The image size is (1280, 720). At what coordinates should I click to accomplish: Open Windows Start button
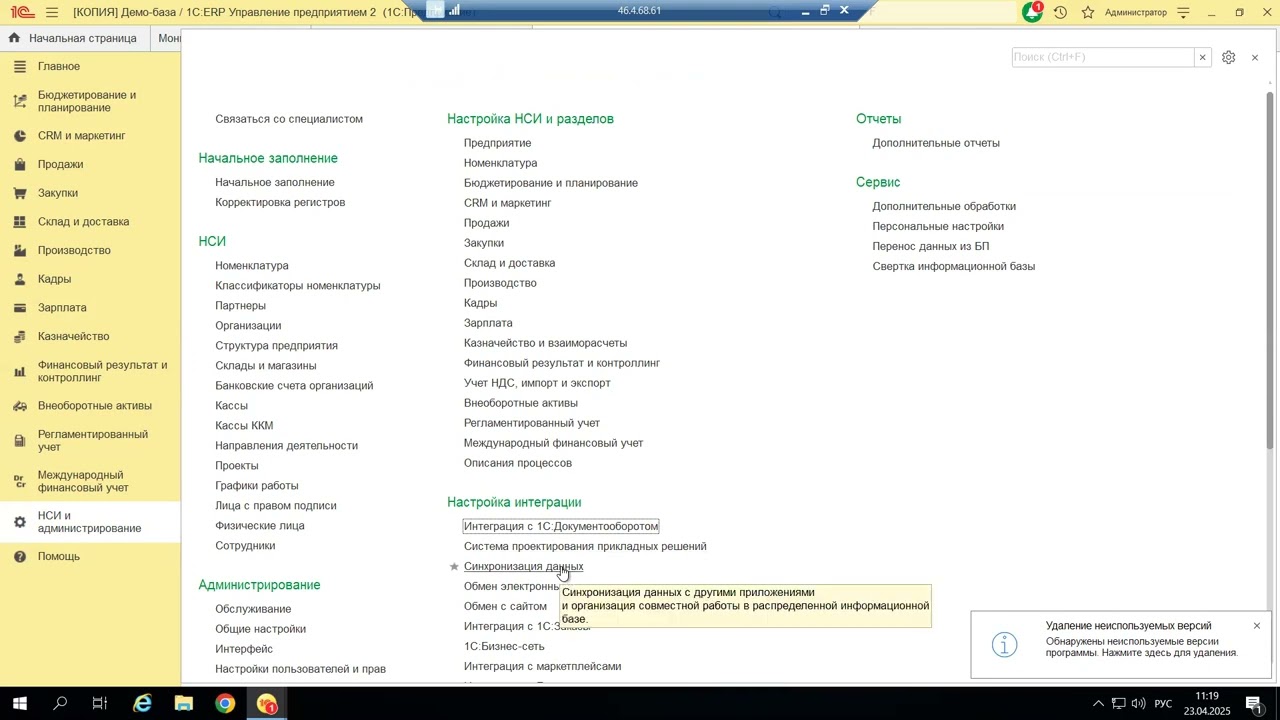tap(20, 704)
